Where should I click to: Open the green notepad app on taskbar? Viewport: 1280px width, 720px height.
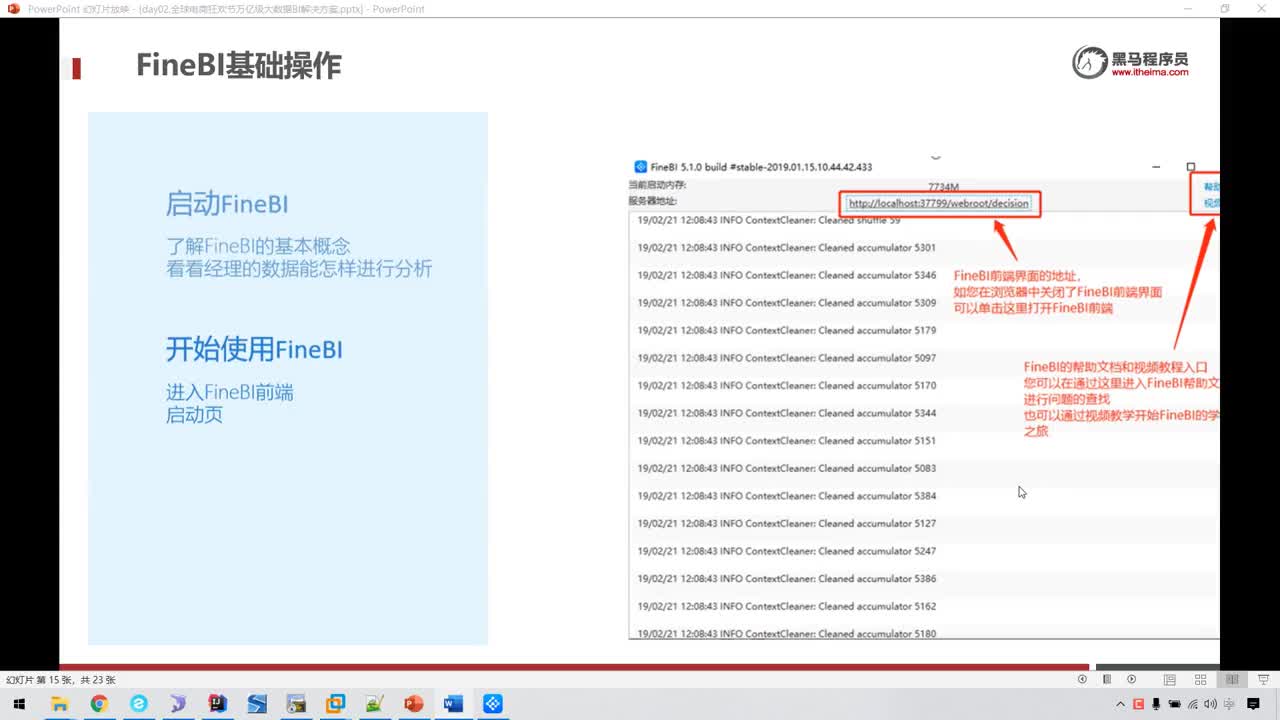pos(375,704)
